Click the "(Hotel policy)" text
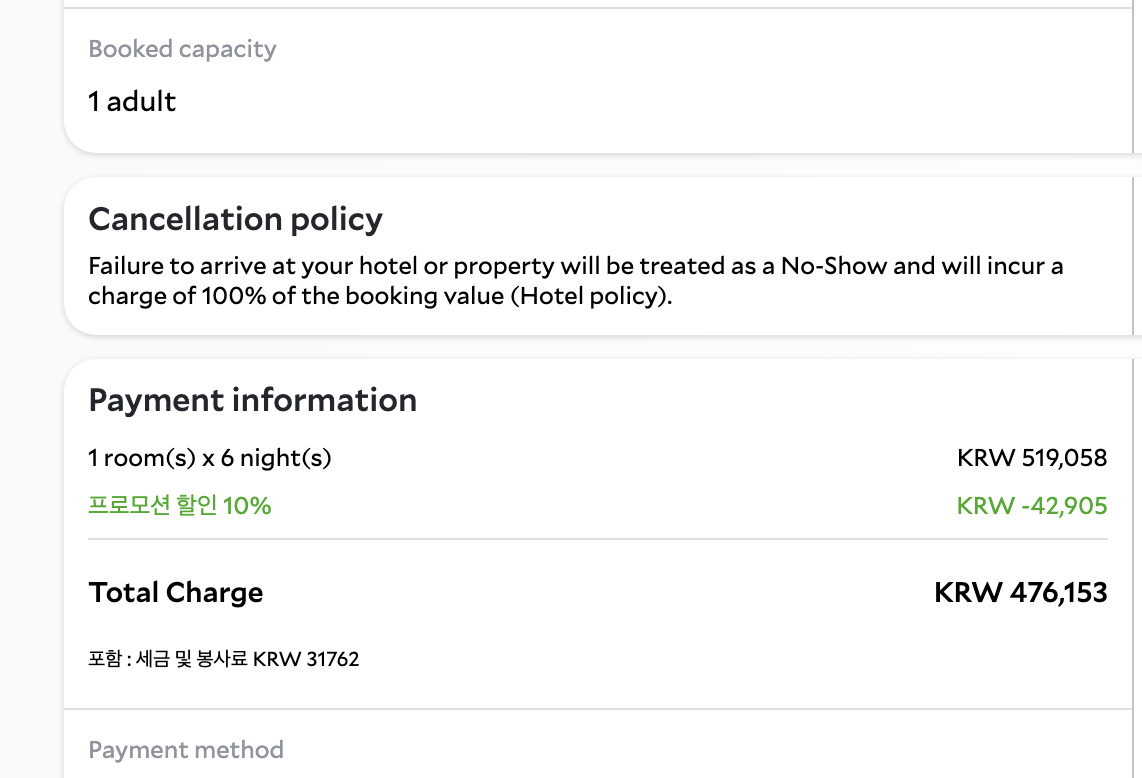 (x=590, y=297)
